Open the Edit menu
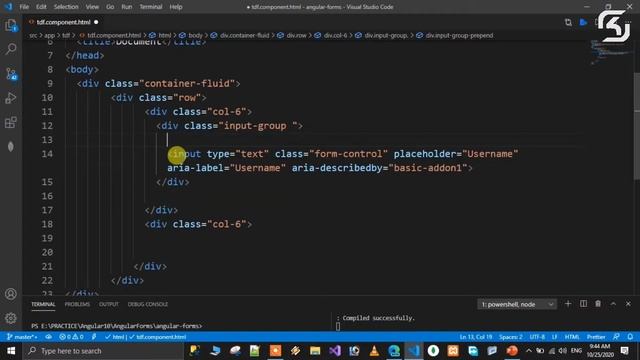This screenshot has height=360, width=640. tap(41, 7)
